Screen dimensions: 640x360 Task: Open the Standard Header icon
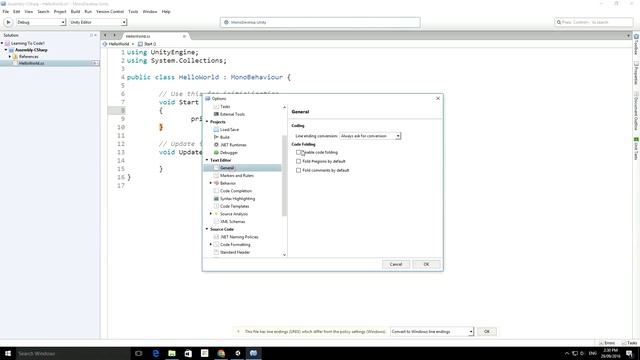coord(216,252)
